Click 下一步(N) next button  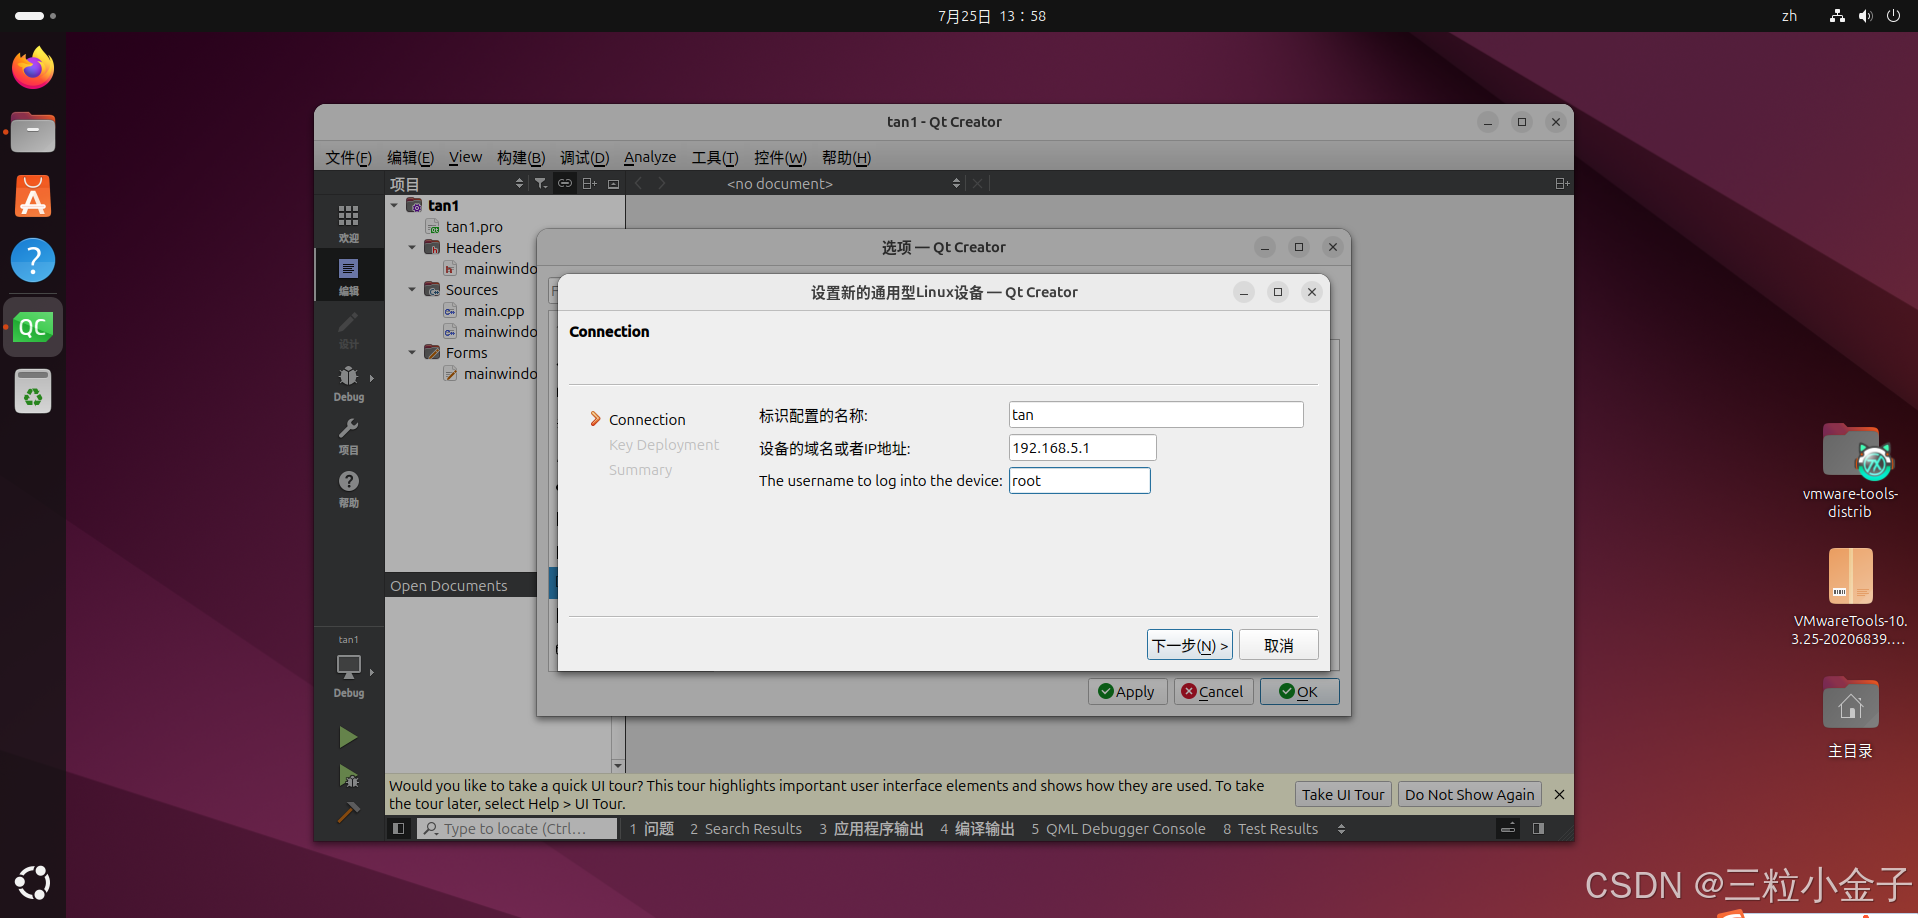pyautogui.click(x=1189, y=645)
